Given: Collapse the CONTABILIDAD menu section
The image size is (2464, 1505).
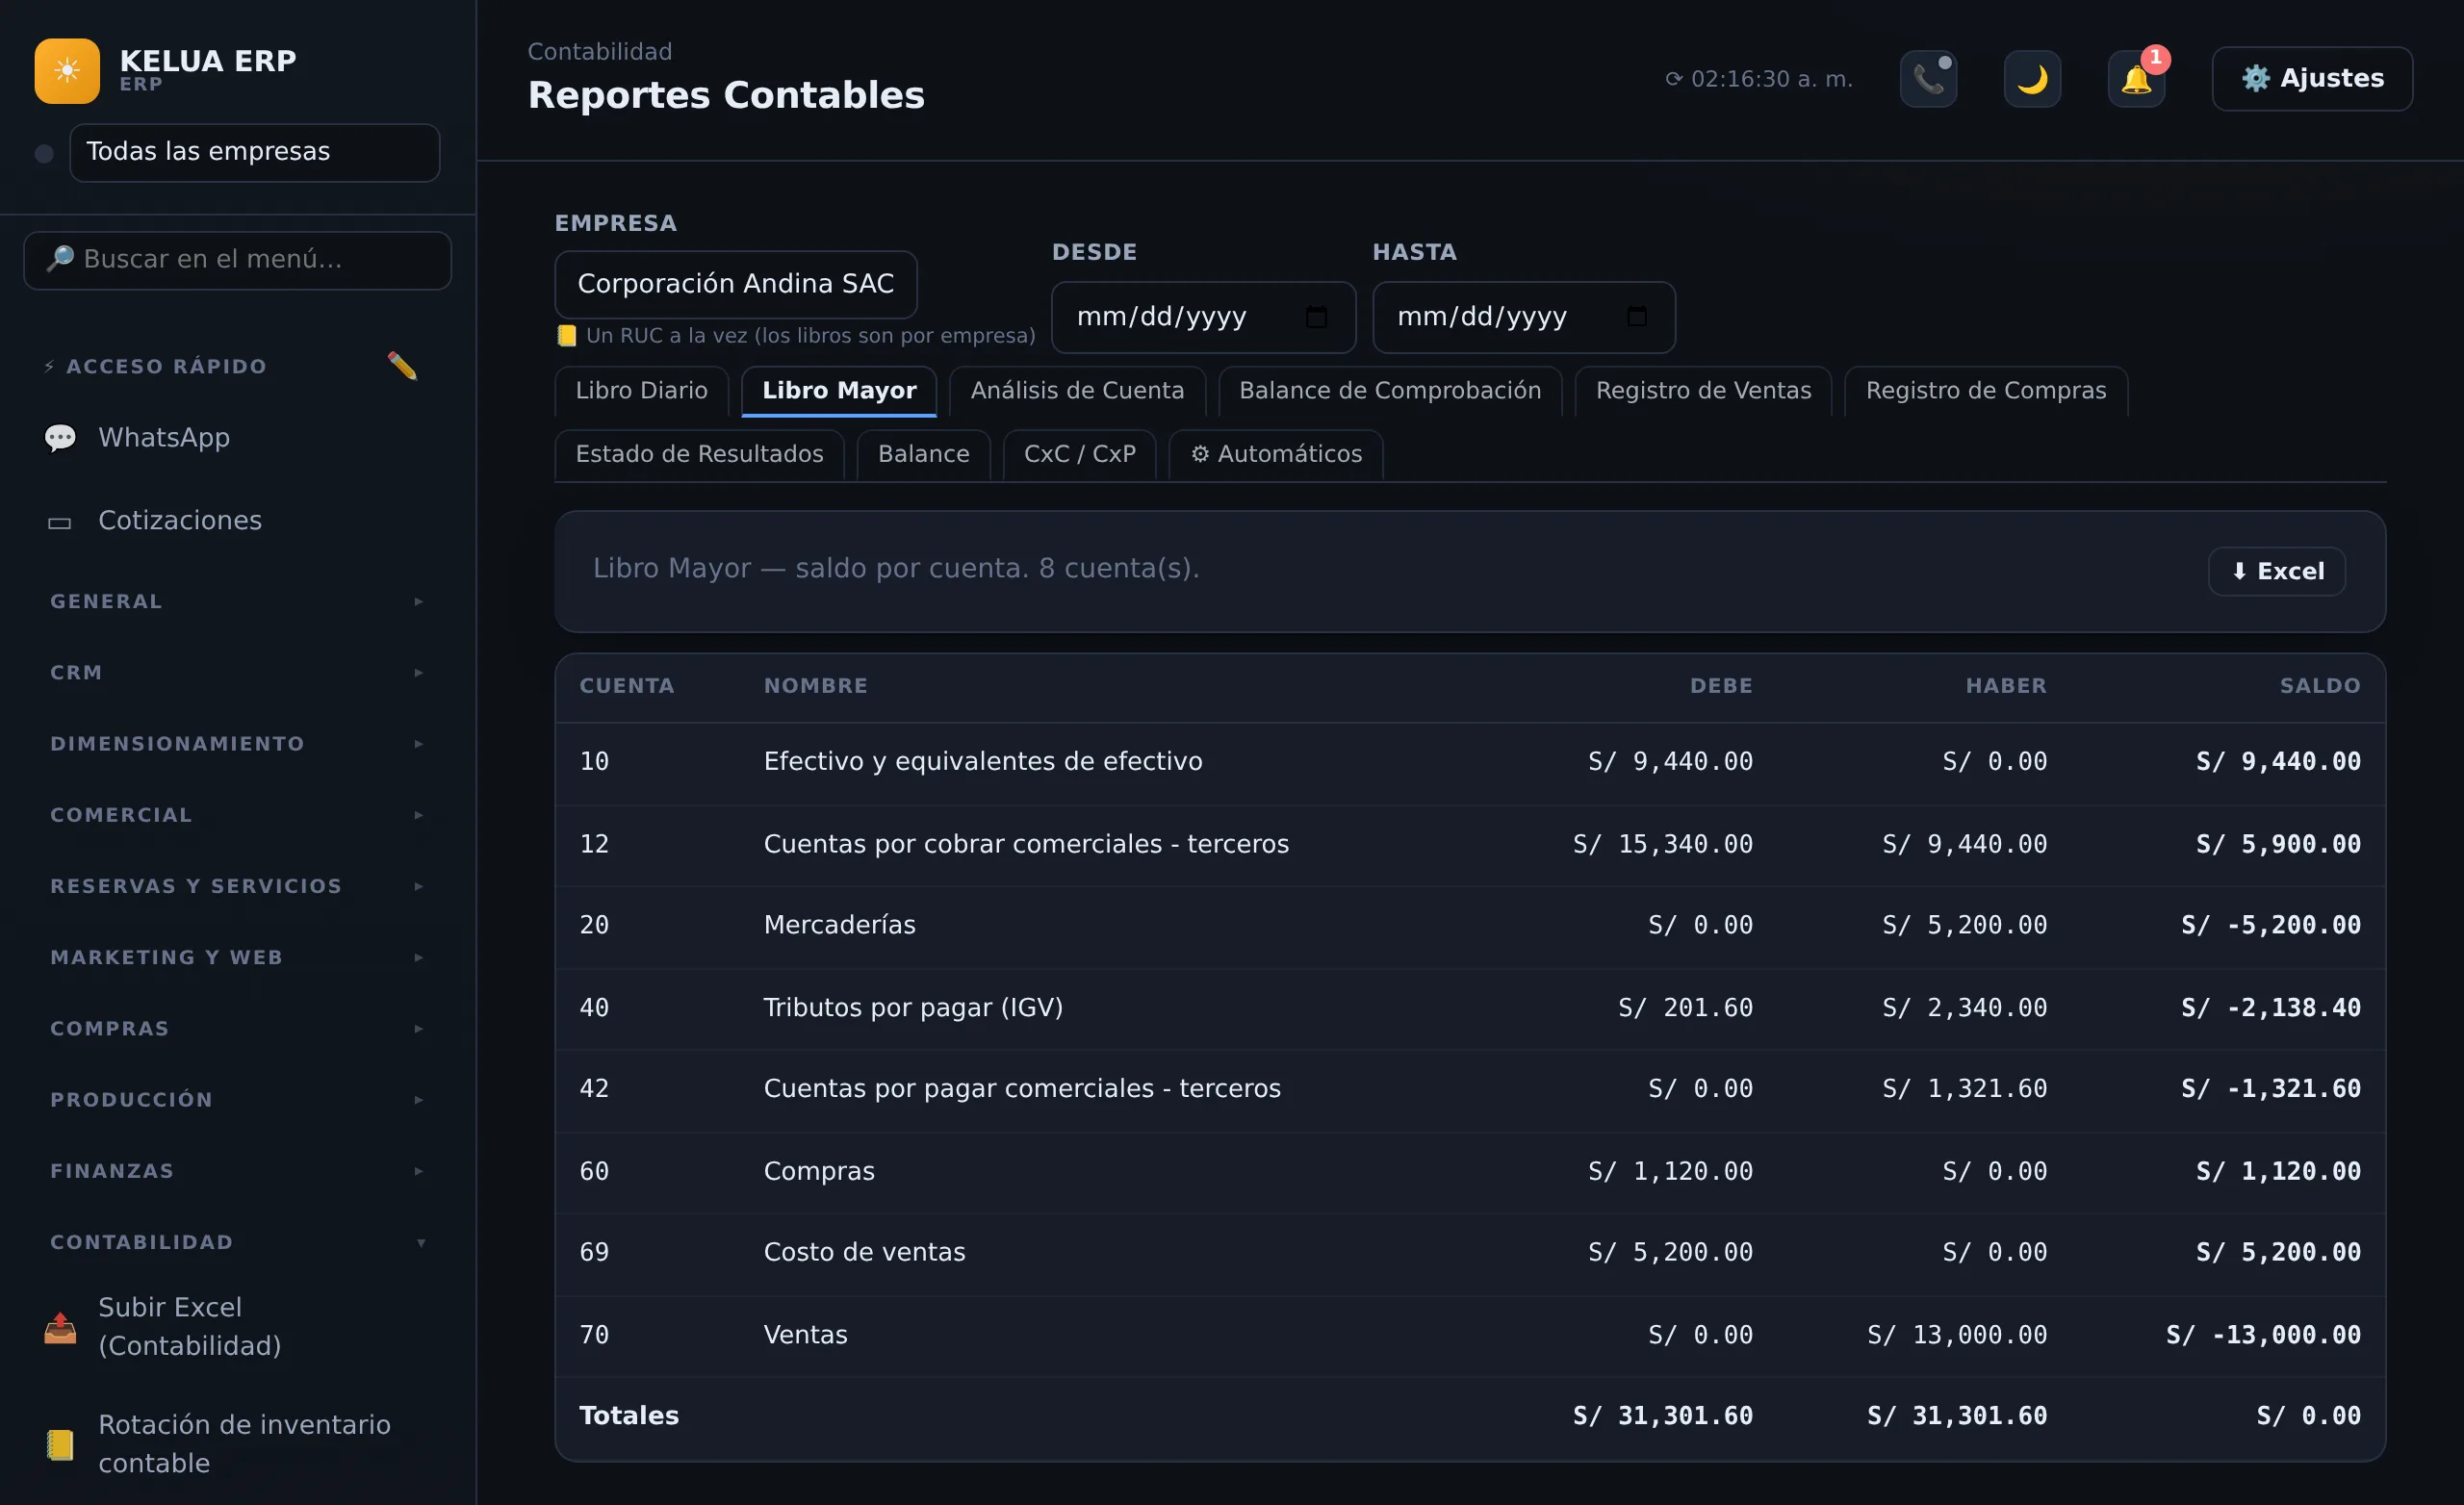Looking at the screenshot, I should (237, 1242).
